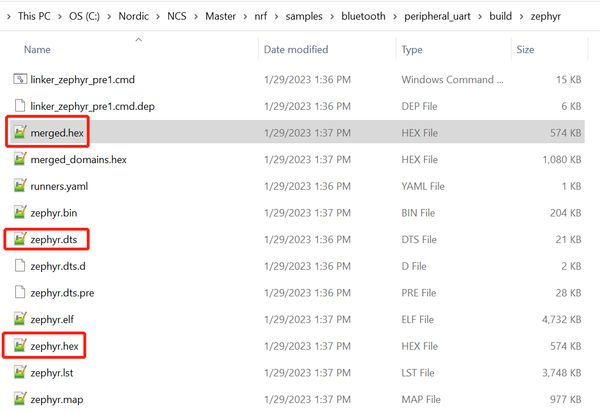This screenshot has width=600, height=413.
Task: Expand the chevron after the build breadcrumb
Action: (521, 16)
